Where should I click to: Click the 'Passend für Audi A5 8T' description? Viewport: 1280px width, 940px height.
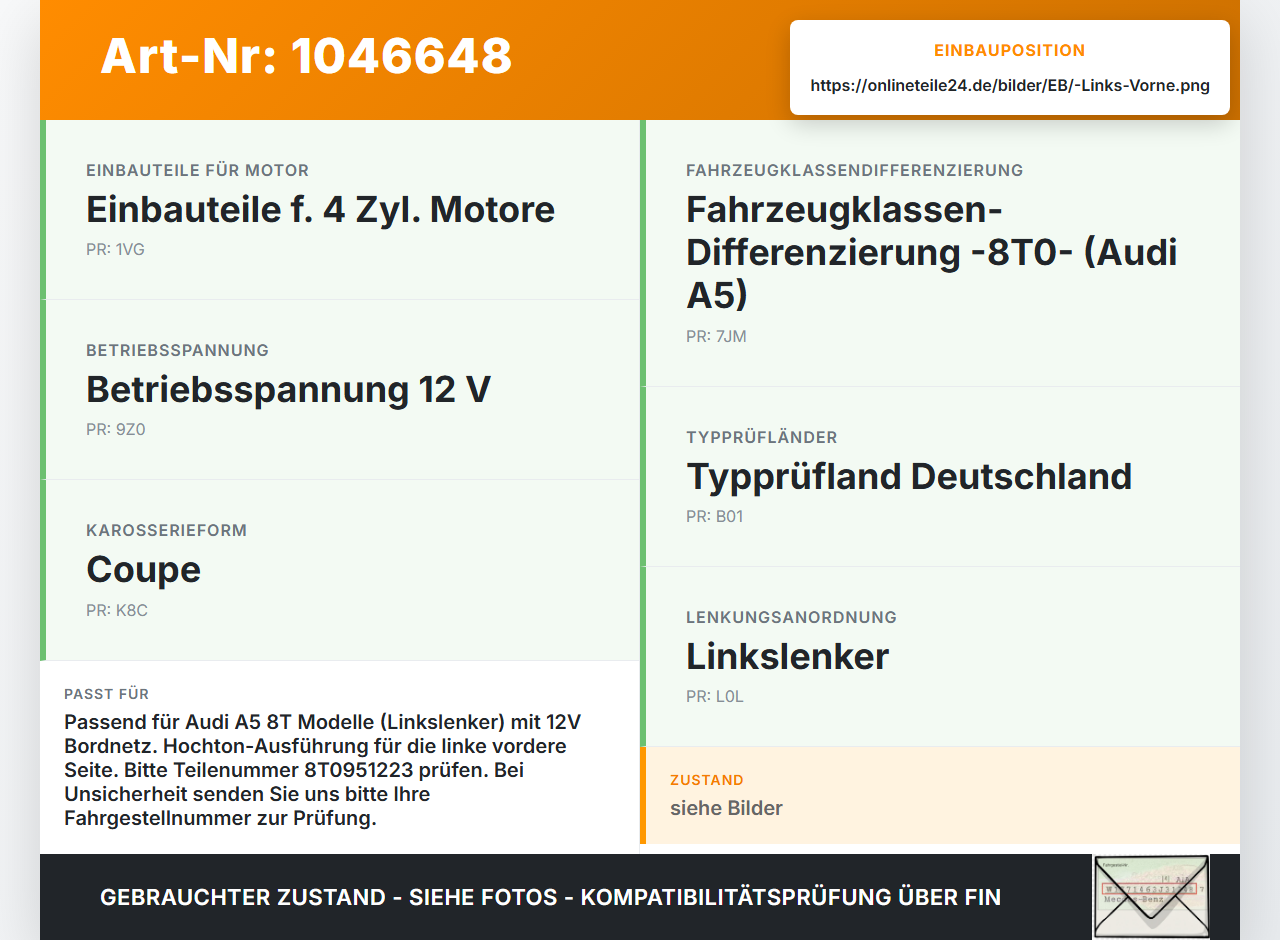pyautogui.click(x=323, y=770)
